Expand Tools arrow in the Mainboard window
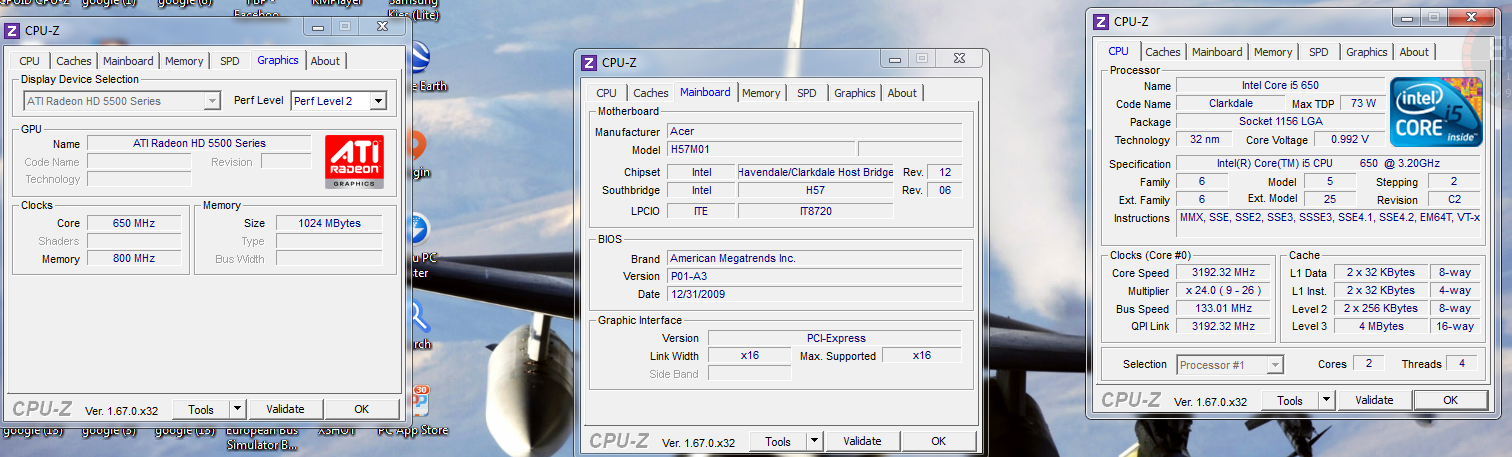Image resolution: width=1512 pixels, height=457 pixels. click(814, 441)
